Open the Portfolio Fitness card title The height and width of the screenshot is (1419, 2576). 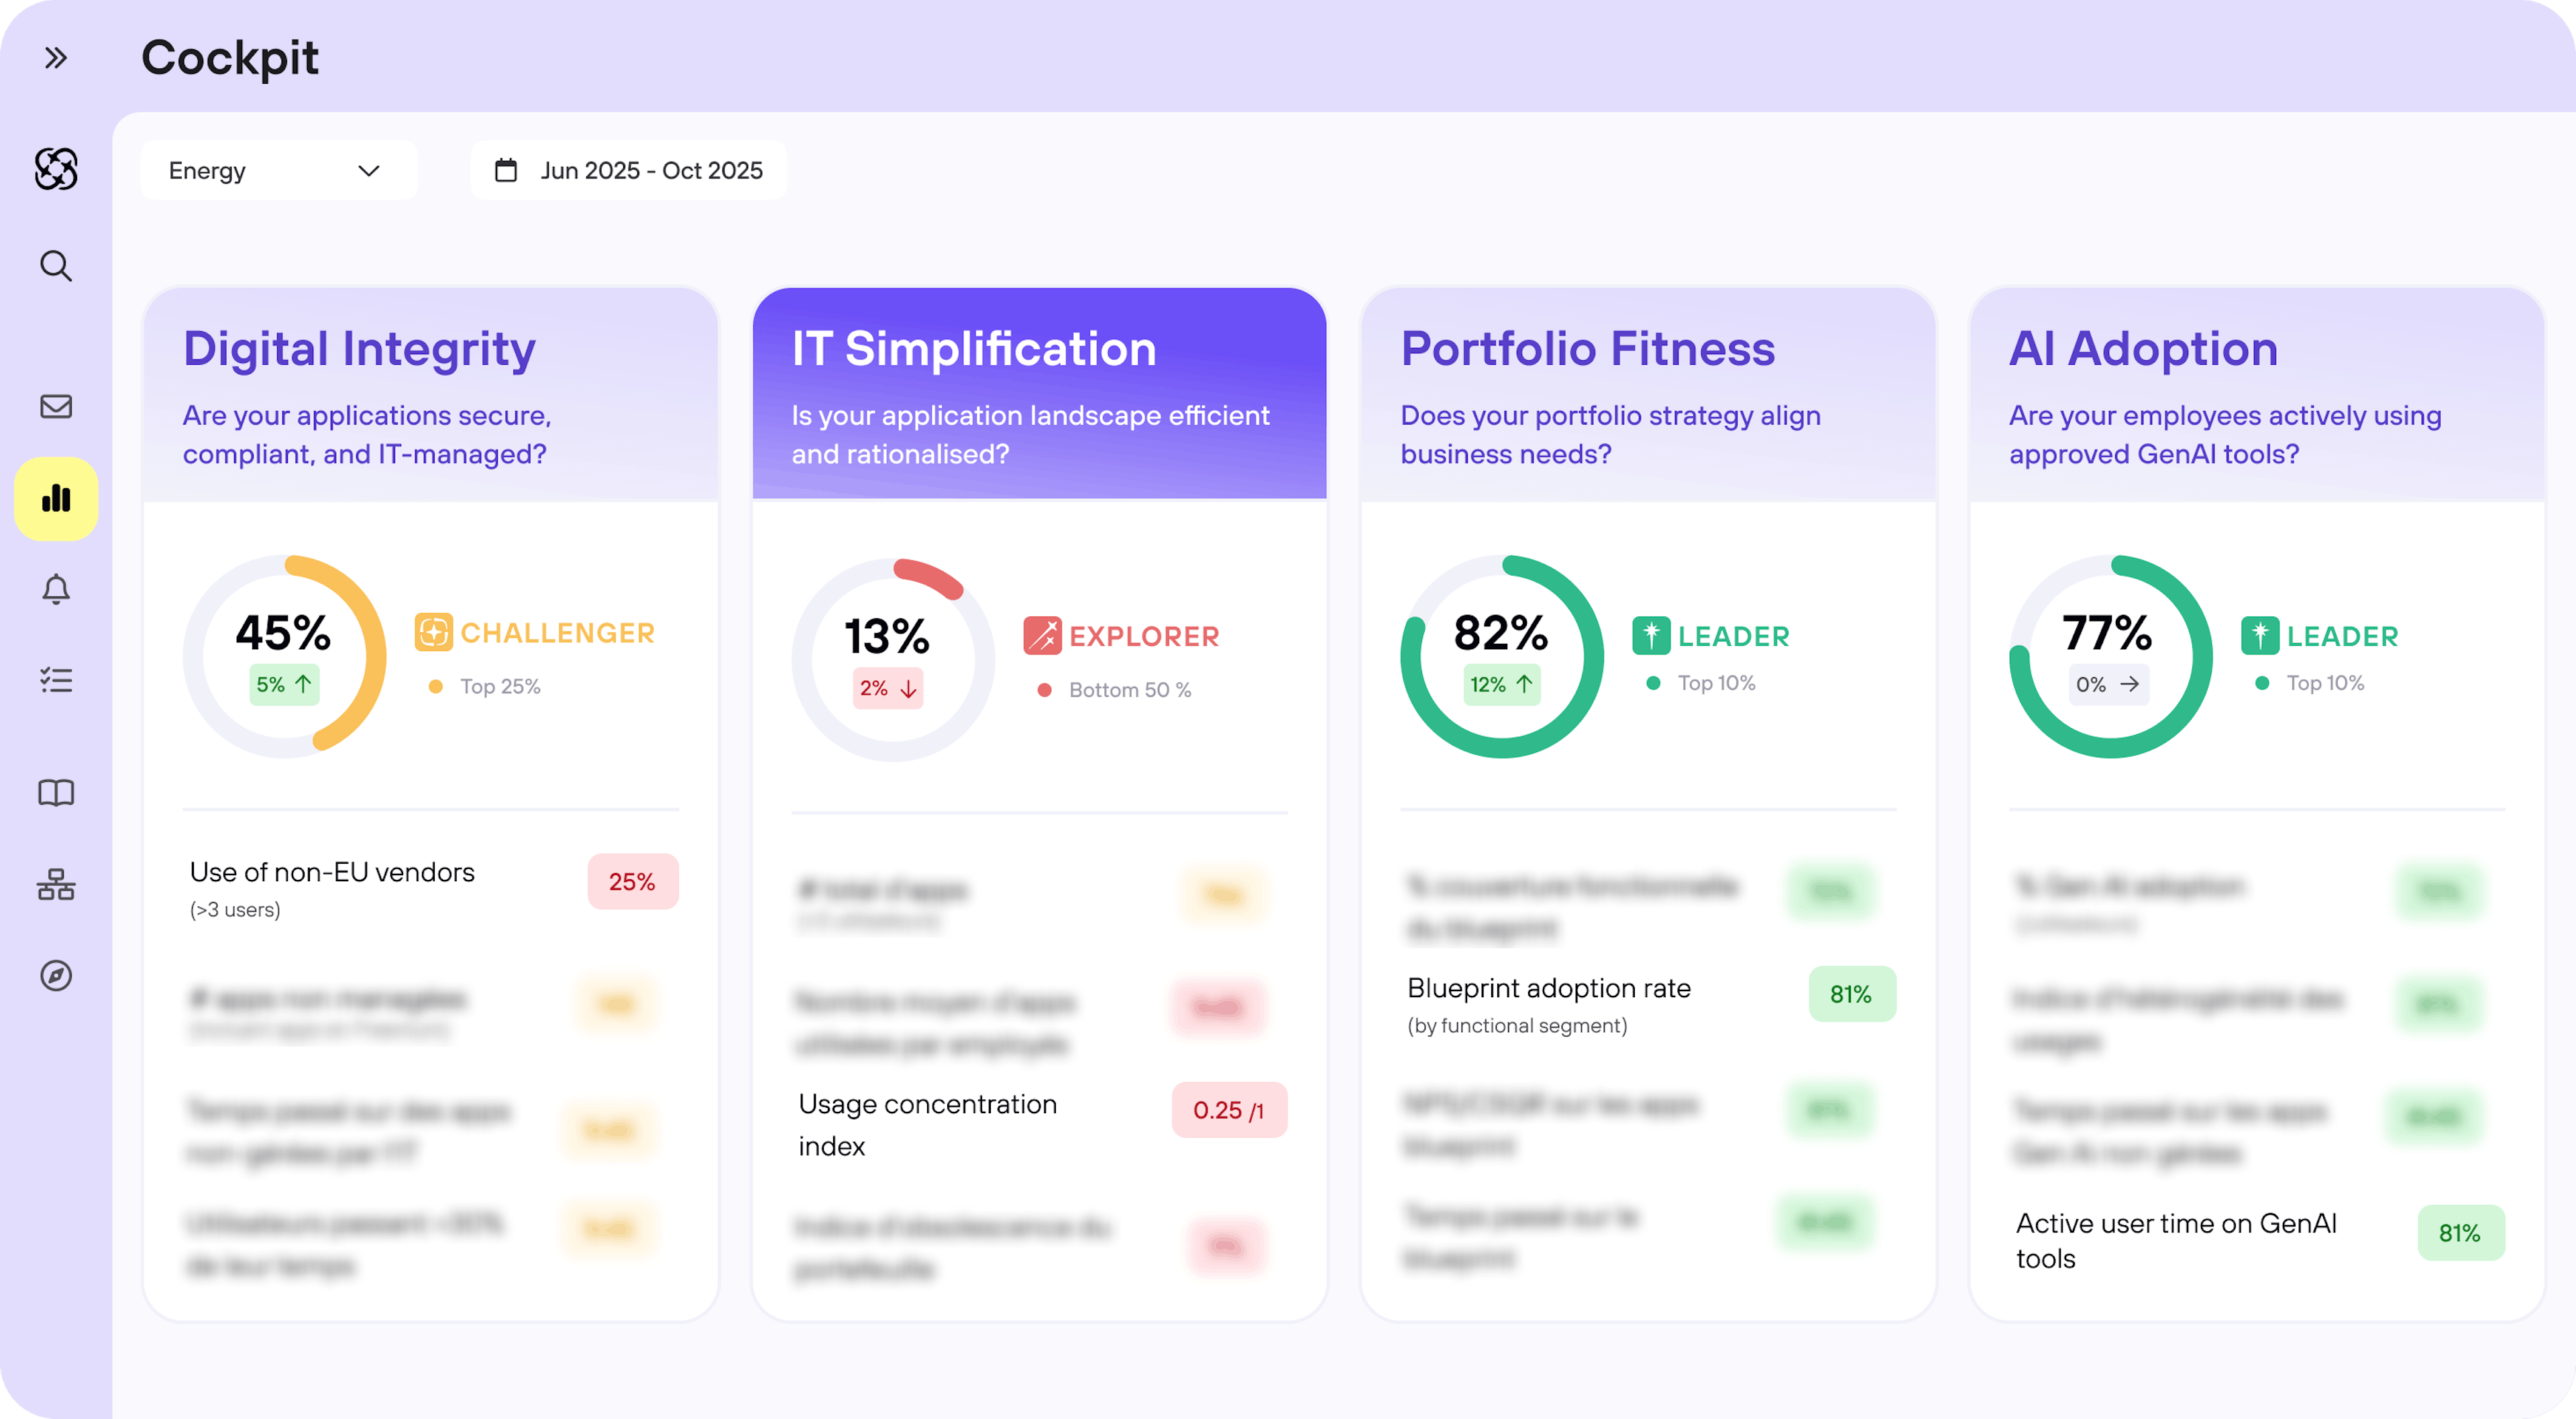(1587, 349)
